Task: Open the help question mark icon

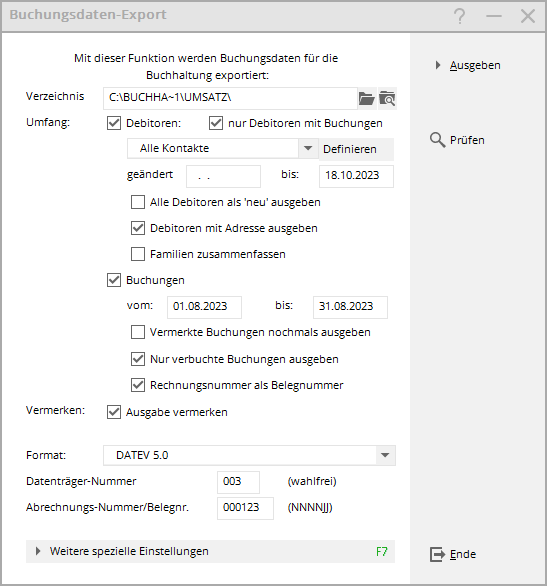Action: [460, 16]
